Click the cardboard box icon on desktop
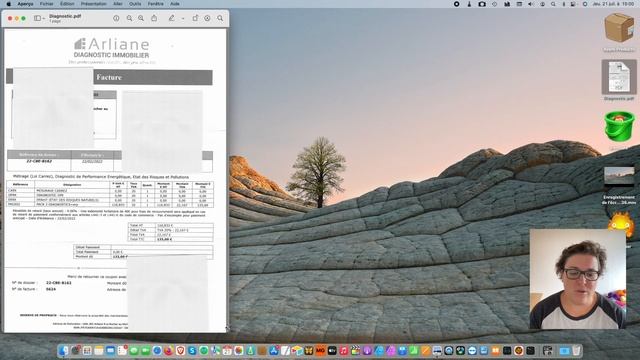Screen dimensions: 640x360 tap(619, 27)
